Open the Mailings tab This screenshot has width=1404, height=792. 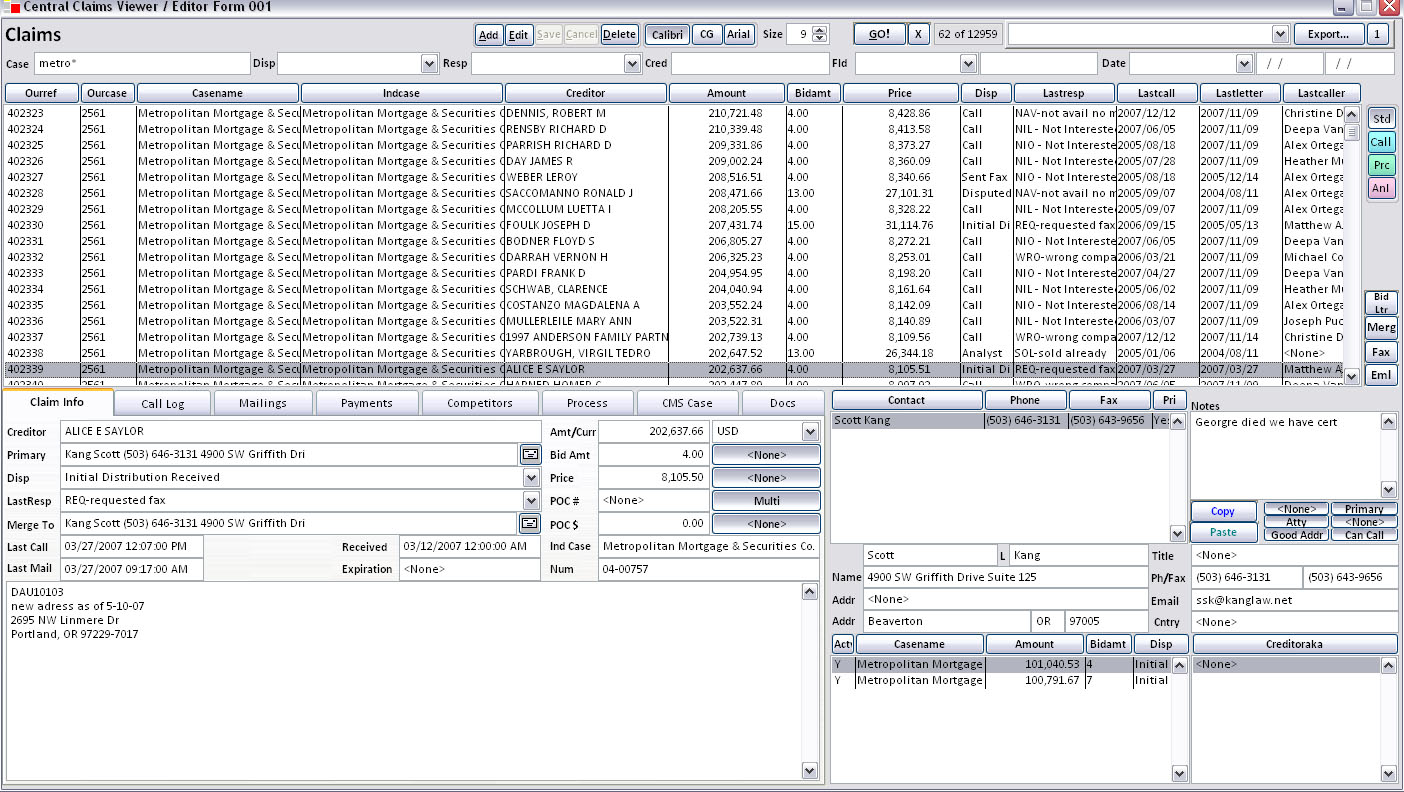263,403
